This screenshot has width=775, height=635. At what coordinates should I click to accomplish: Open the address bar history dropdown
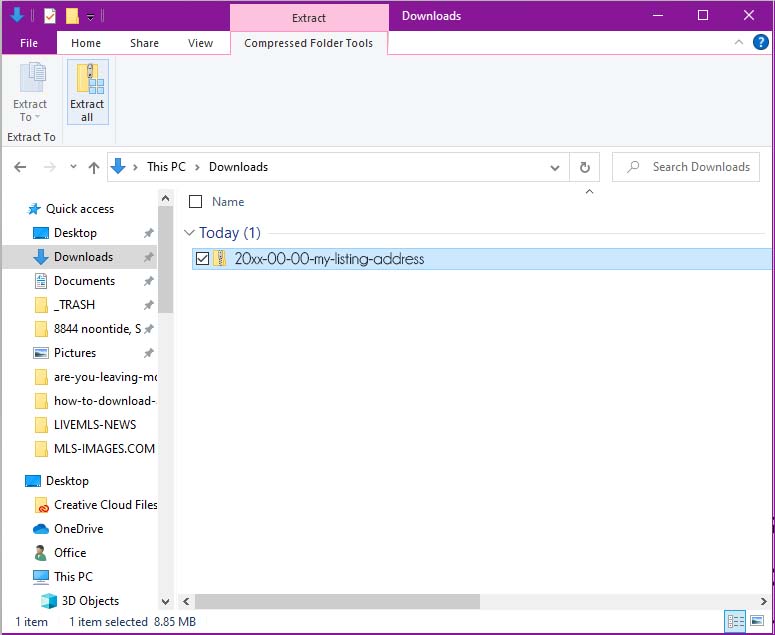click(x=555, y=168)
